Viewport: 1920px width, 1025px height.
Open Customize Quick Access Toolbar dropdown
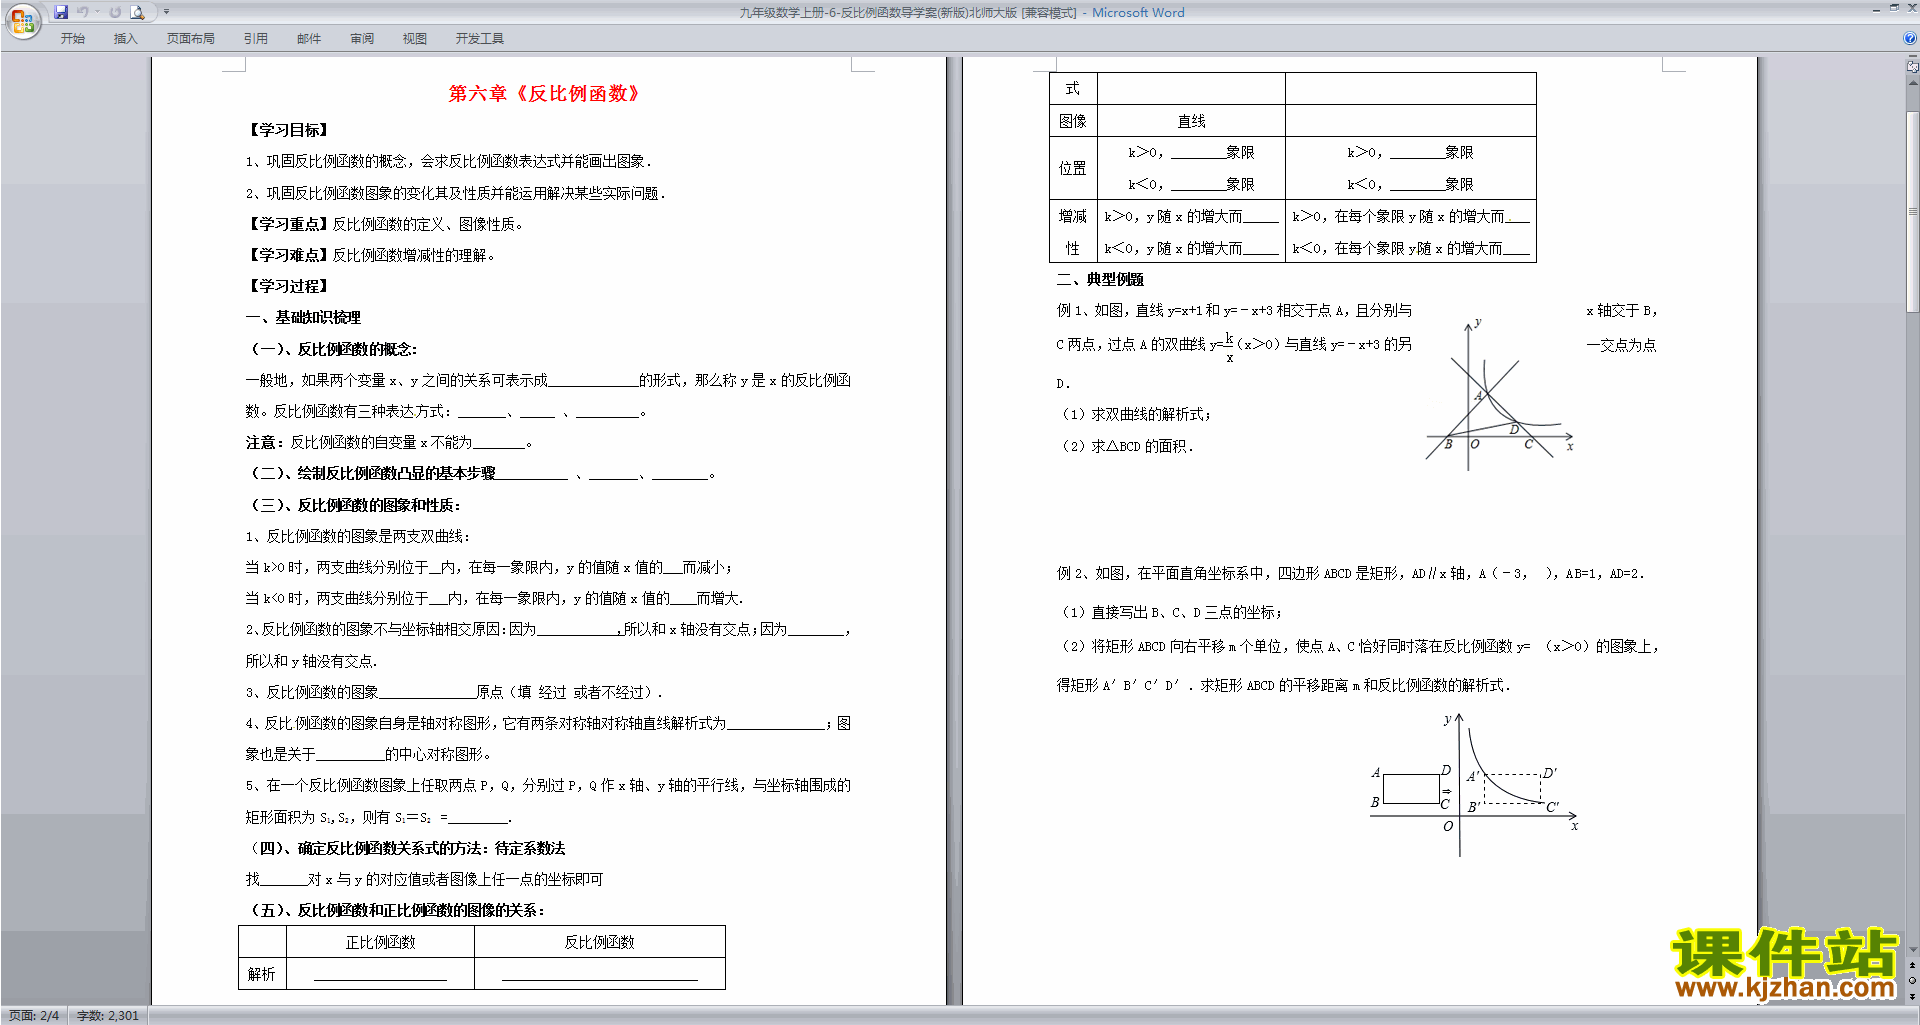pyautogui.click(x=166, y=12)
